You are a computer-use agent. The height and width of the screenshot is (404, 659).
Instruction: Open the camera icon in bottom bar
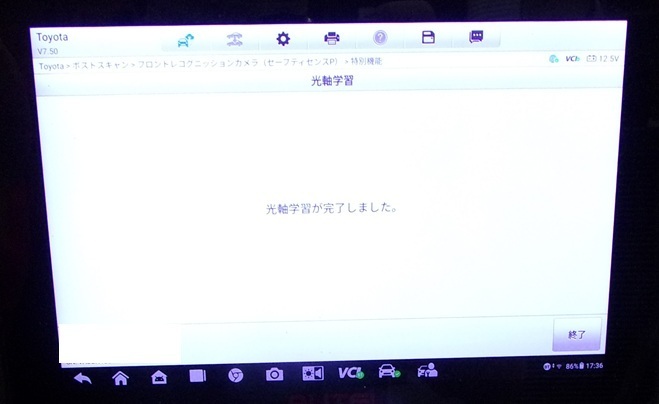click(274, 374)
